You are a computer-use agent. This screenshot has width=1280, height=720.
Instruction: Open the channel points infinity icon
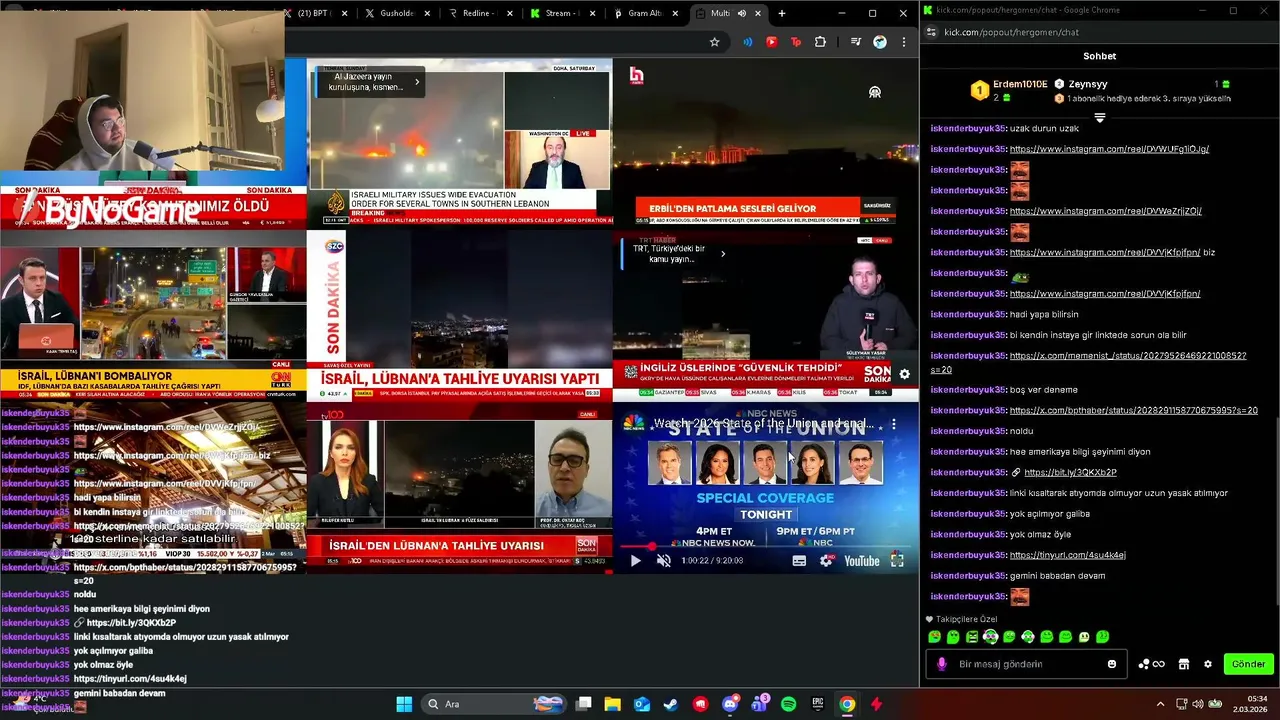click(x=1152, y=664)
